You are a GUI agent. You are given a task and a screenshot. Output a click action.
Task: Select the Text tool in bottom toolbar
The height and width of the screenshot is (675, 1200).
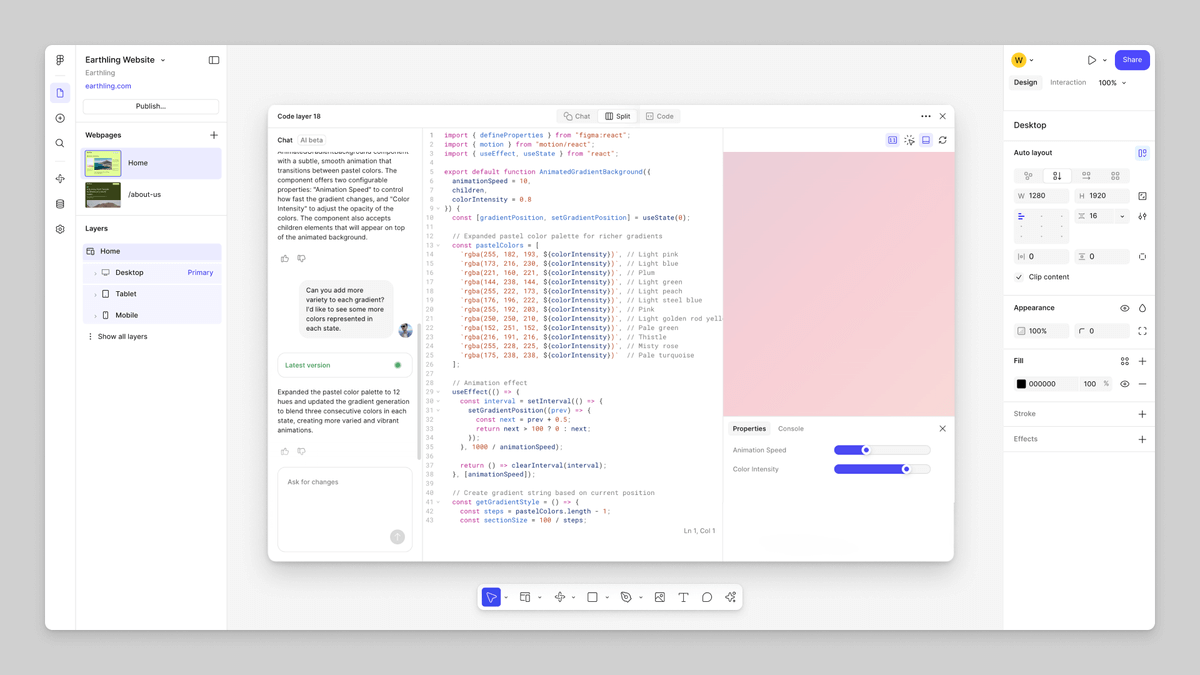tap(683, 597)
